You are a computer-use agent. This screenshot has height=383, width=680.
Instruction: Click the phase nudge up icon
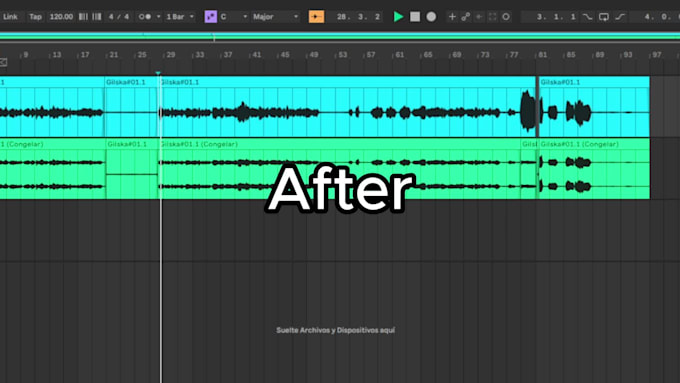pyautogui.click(x=97, y=17)
